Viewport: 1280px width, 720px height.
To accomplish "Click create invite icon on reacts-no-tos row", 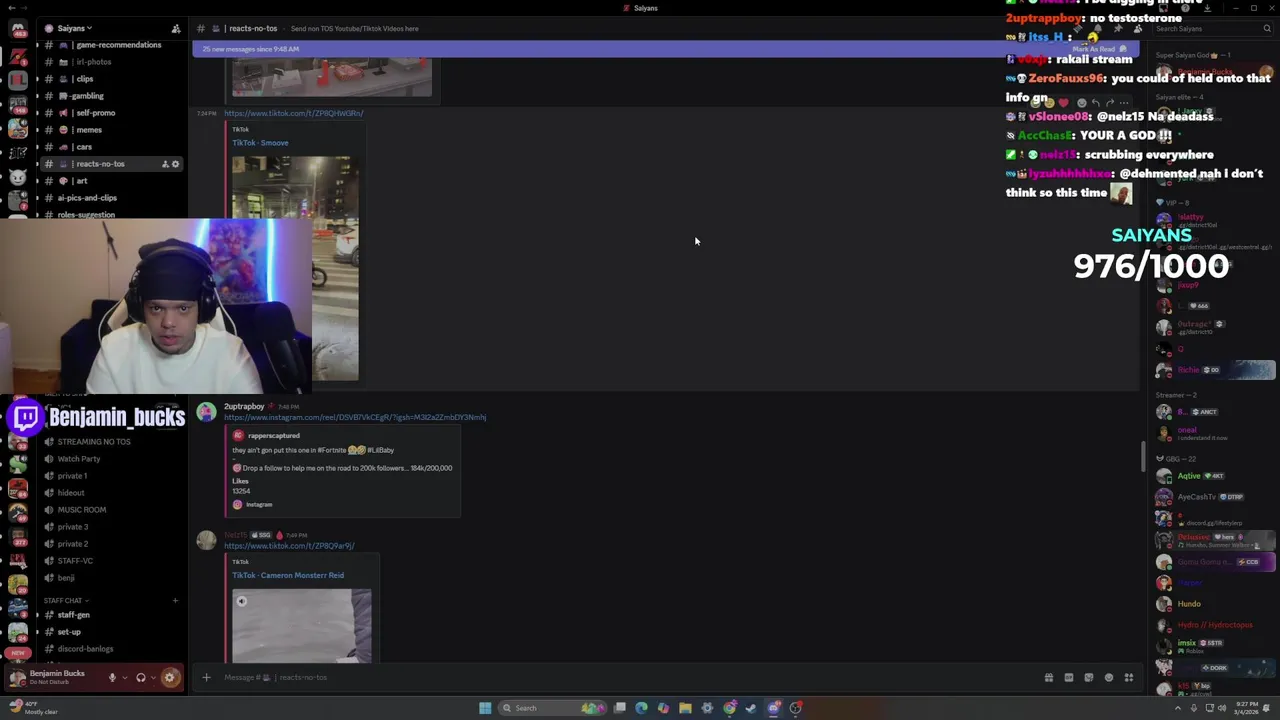I will click(x=165, y=164).
